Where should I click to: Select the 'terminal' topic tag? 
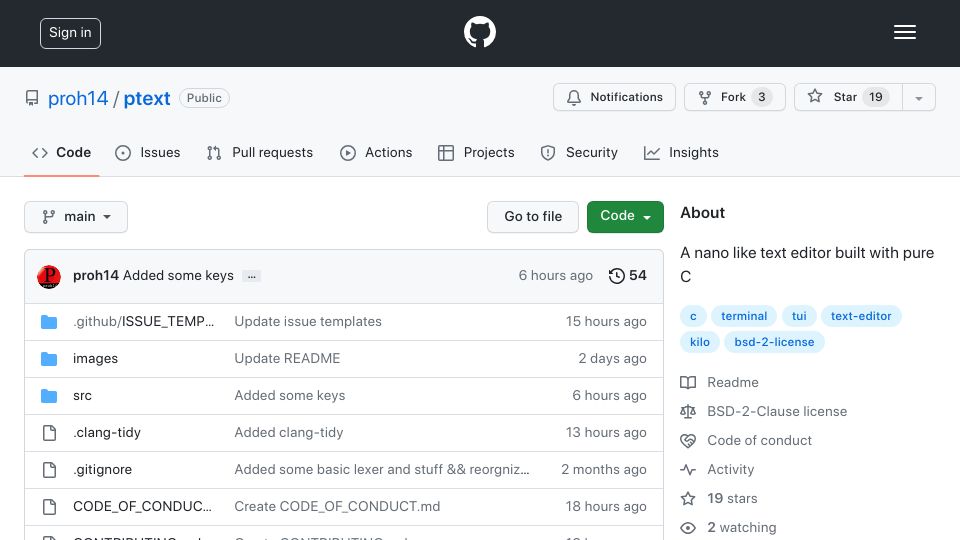pos(744,316)
